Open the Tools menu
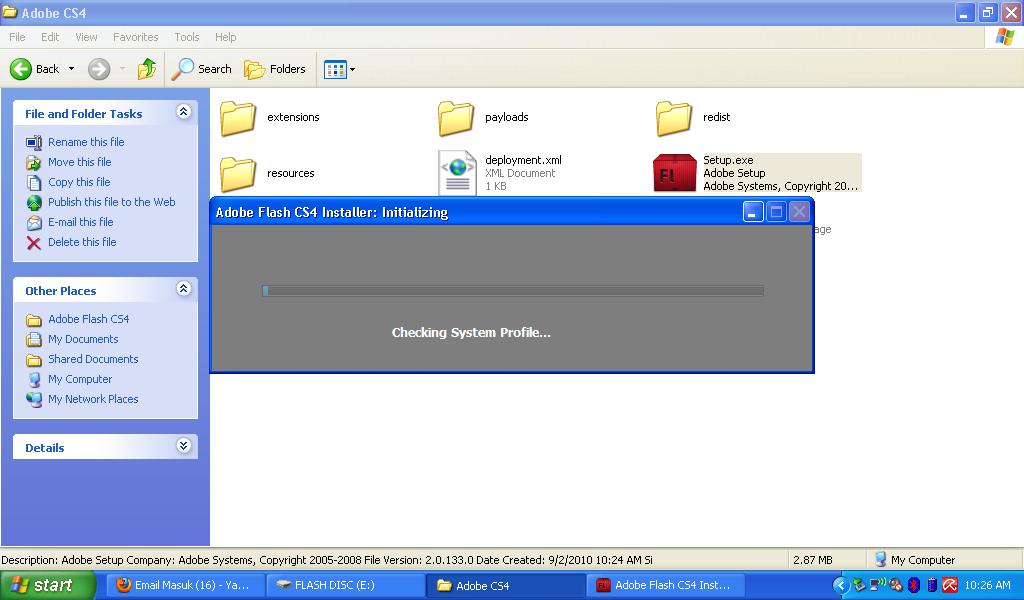Viewport: 1024px width, 600px height. (x=187, y=37)
